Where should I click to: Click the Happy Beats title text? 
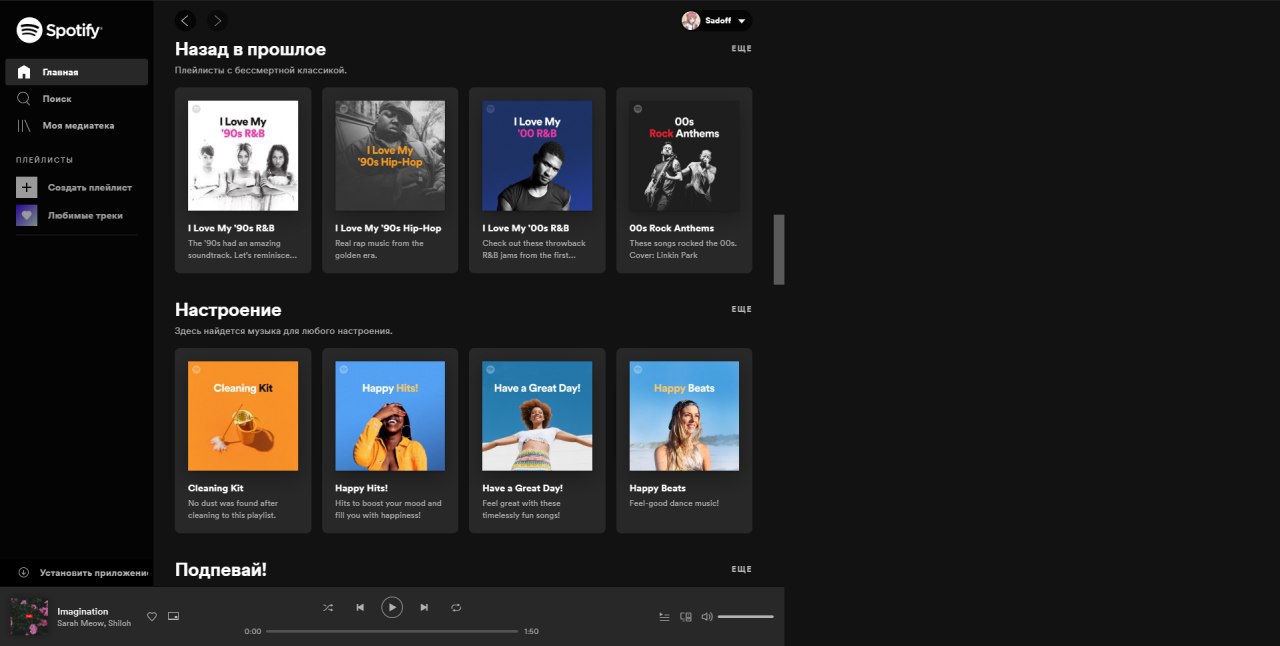658,488
